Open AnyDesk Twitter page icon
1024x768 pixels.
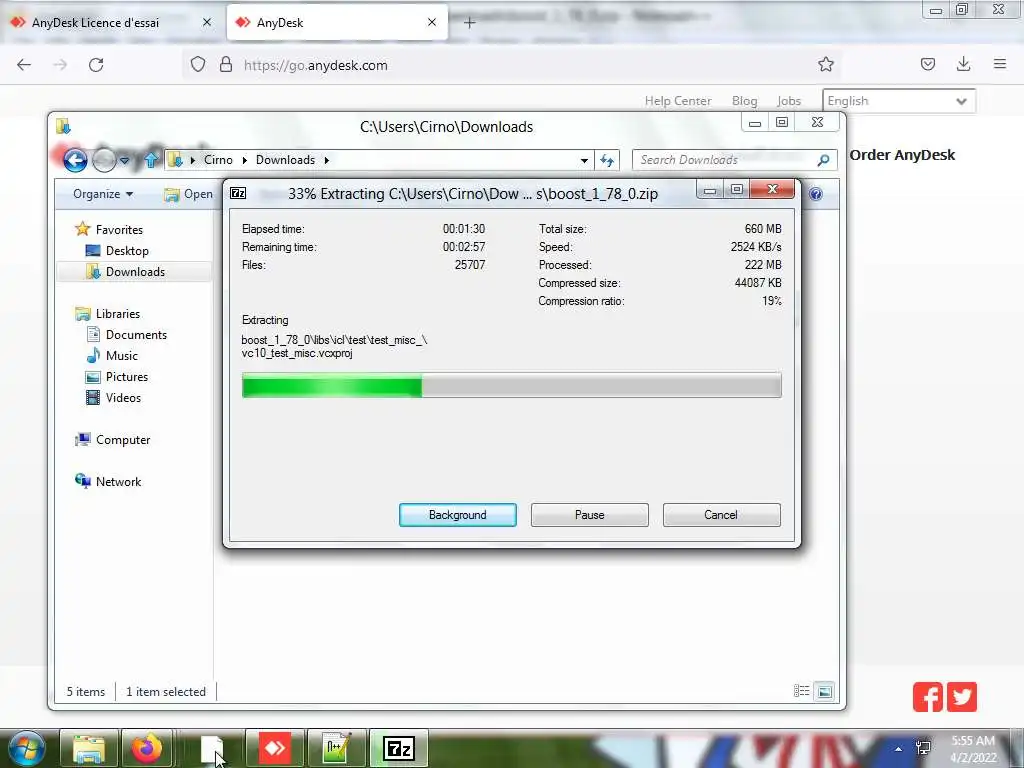coord(961,697)
